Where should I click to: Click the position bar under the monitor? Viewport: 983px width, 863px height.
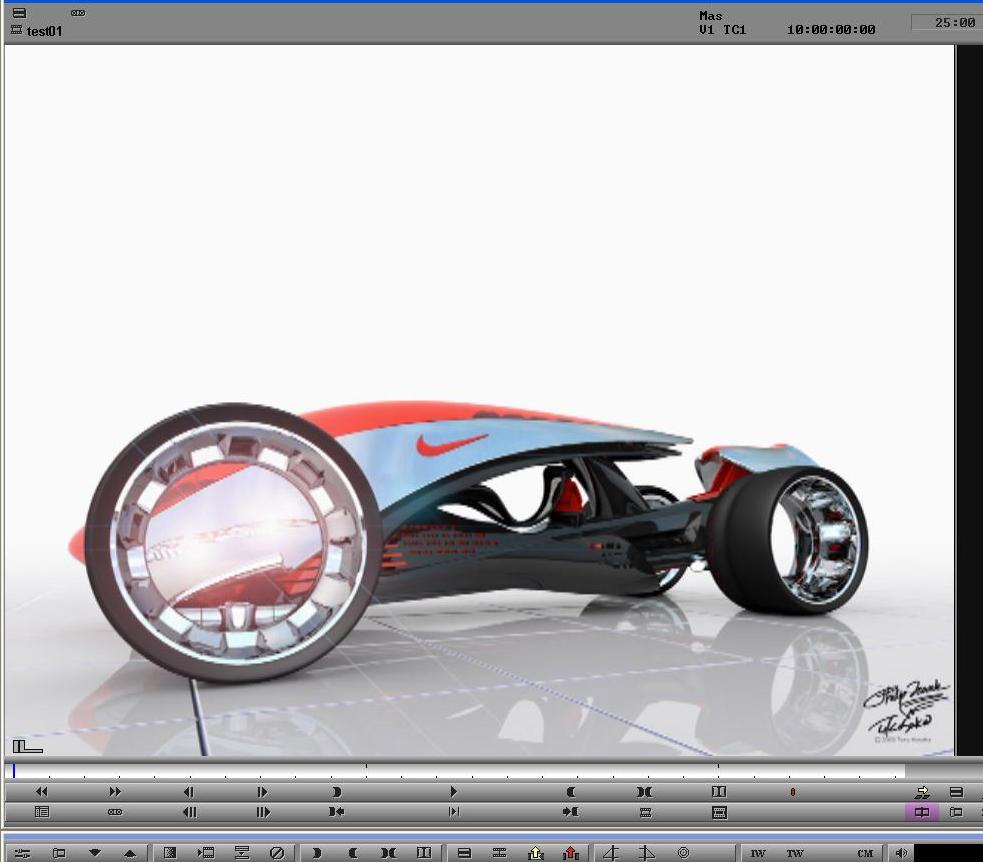pos(455,771)
